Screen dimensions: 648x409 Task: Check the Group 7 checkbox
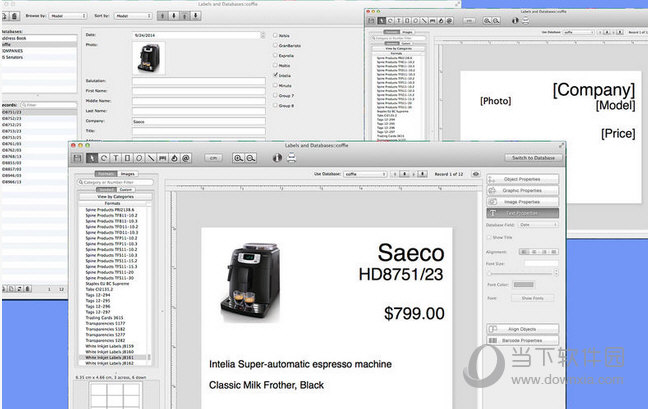coord(275,95)
